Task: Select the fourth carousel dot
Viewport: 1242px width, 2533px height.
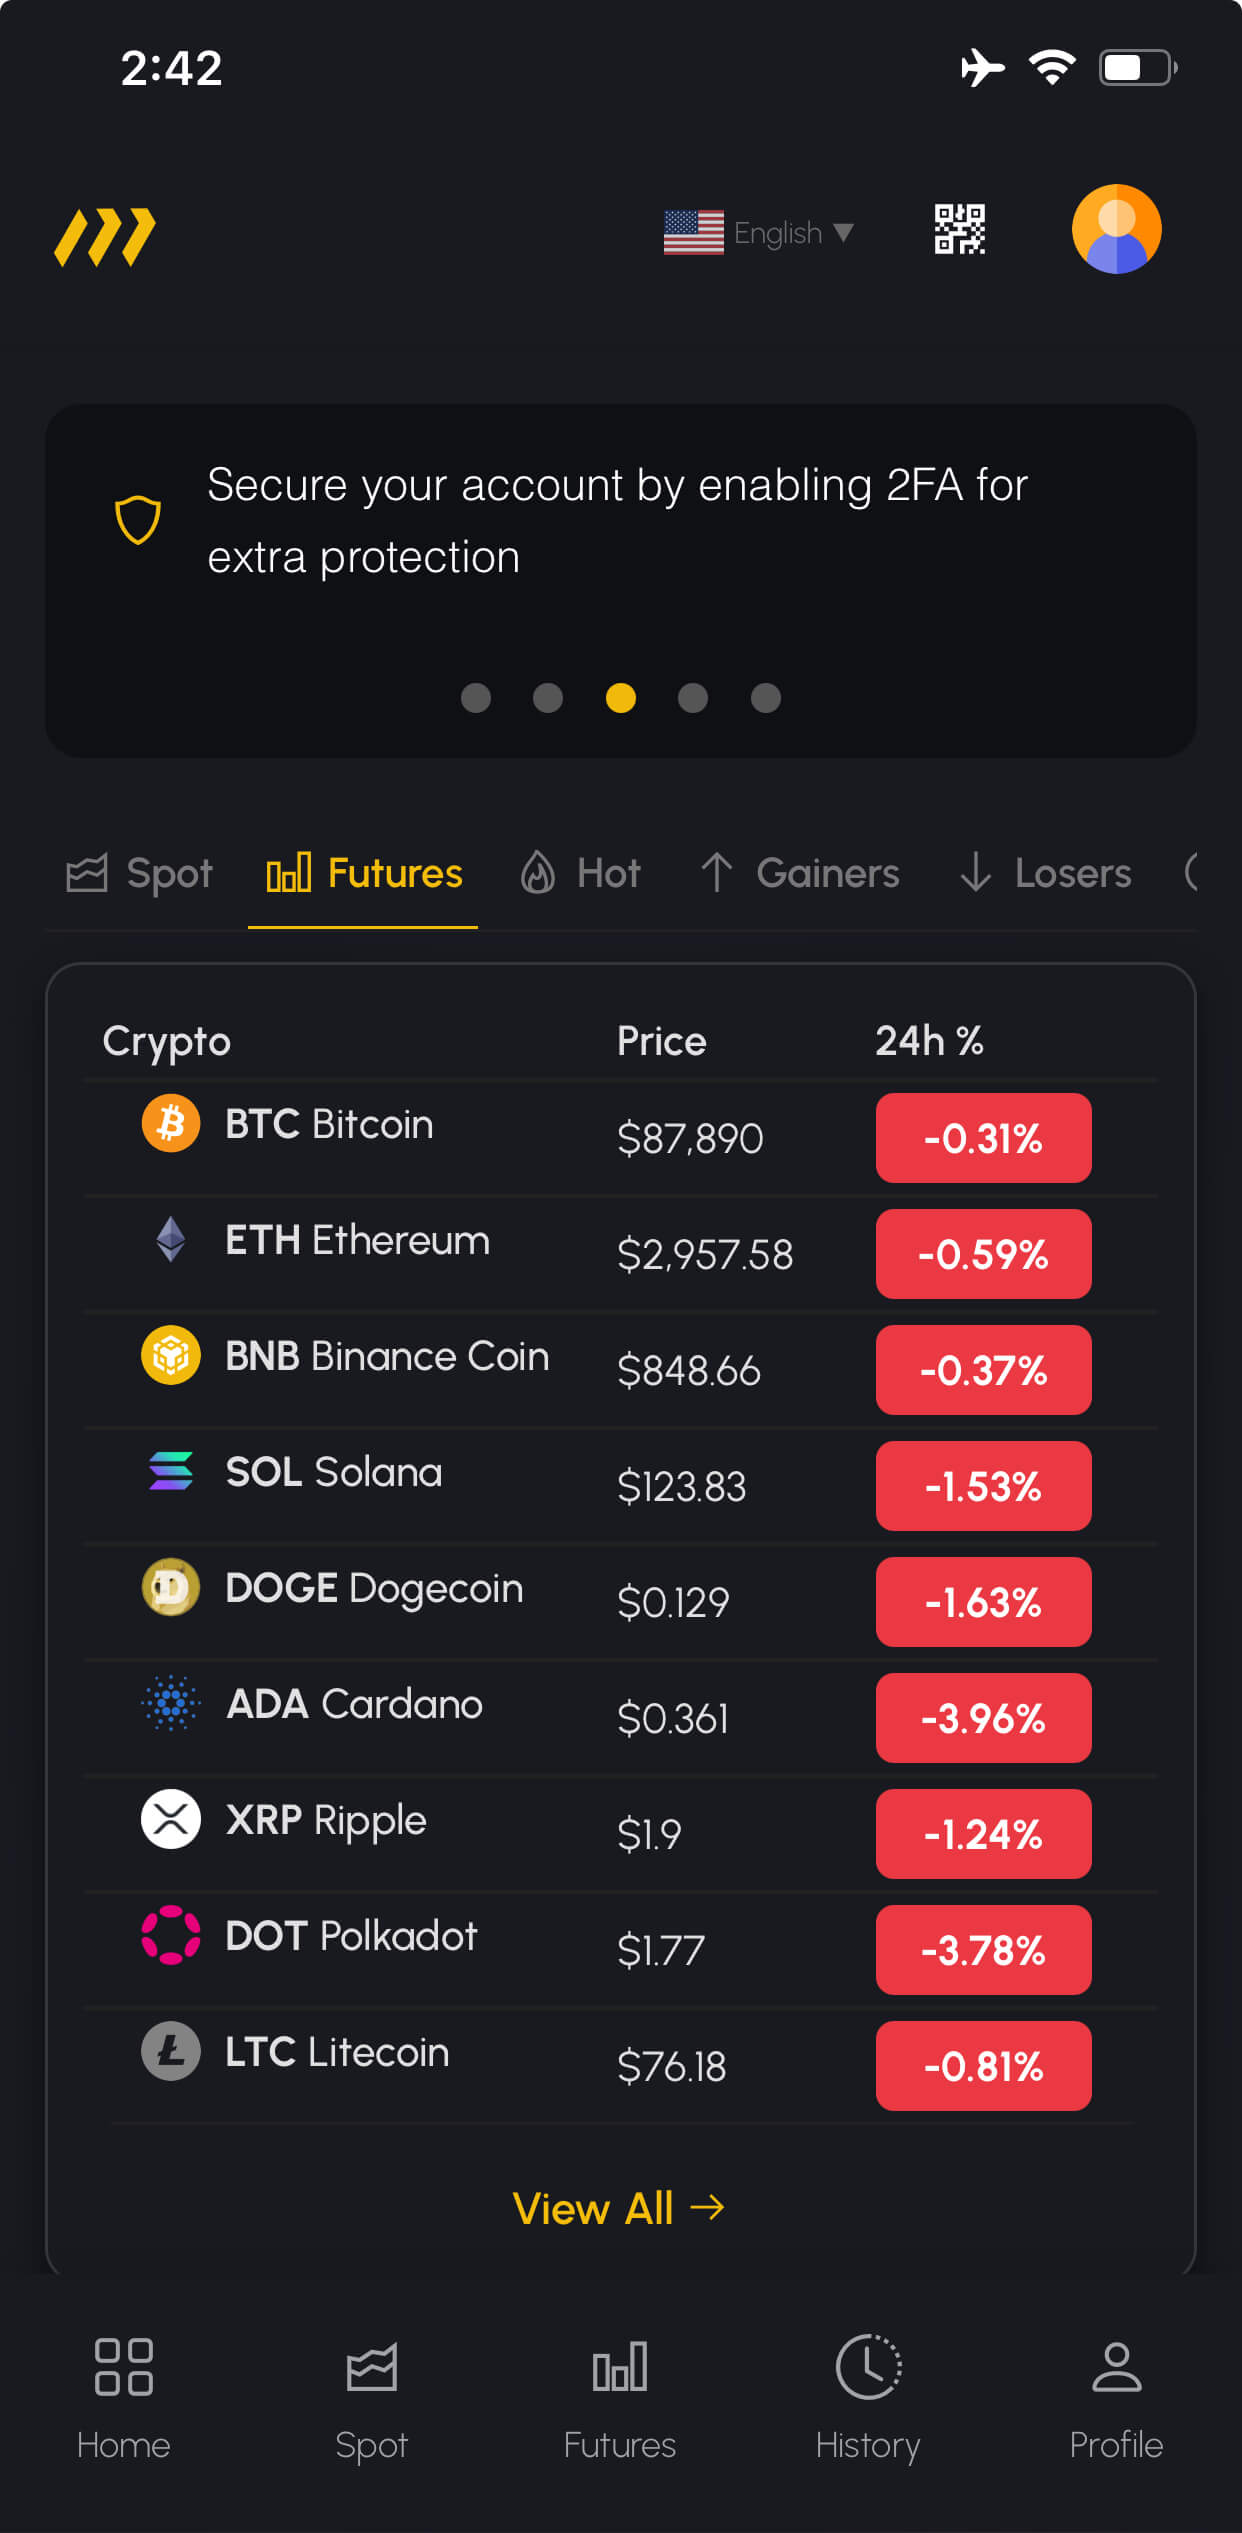Action: 693,698
